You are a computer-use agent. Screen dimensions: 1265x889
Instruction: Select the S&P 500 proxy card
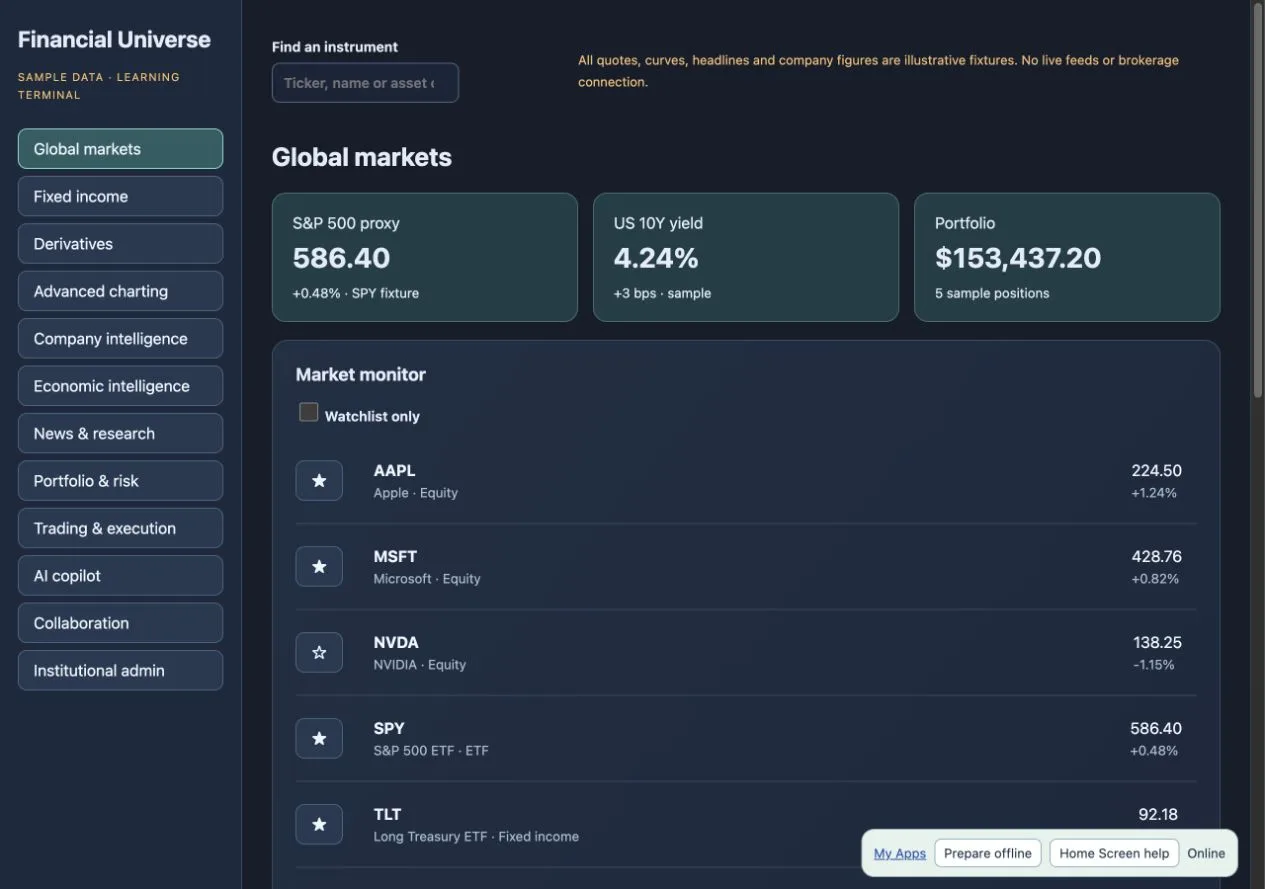pyautogui.click(x=425, y=257)
